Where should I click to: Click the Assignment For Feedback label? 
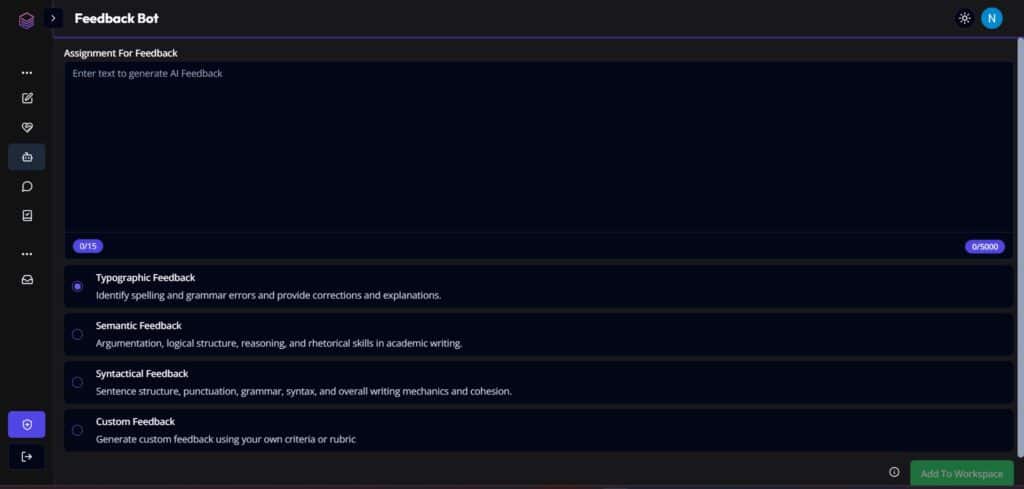click(x=120, y=53)
